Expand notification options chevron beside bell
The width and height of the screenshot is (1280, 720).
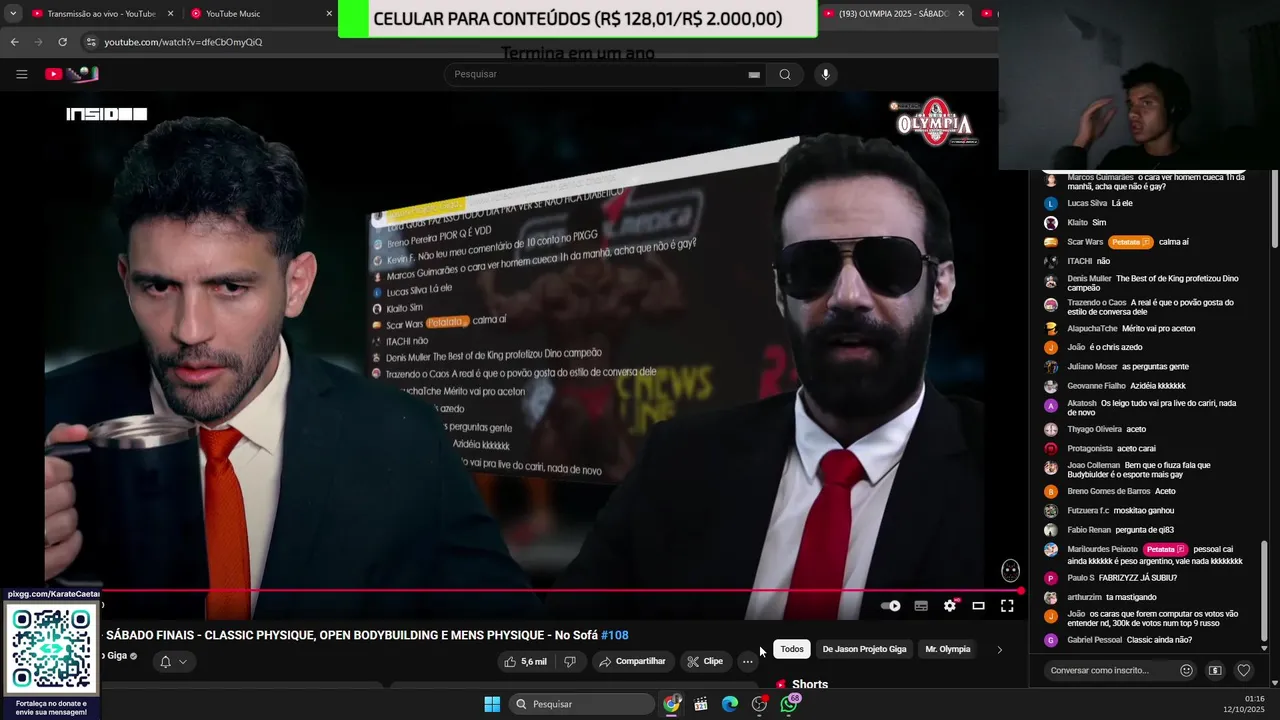182,661
